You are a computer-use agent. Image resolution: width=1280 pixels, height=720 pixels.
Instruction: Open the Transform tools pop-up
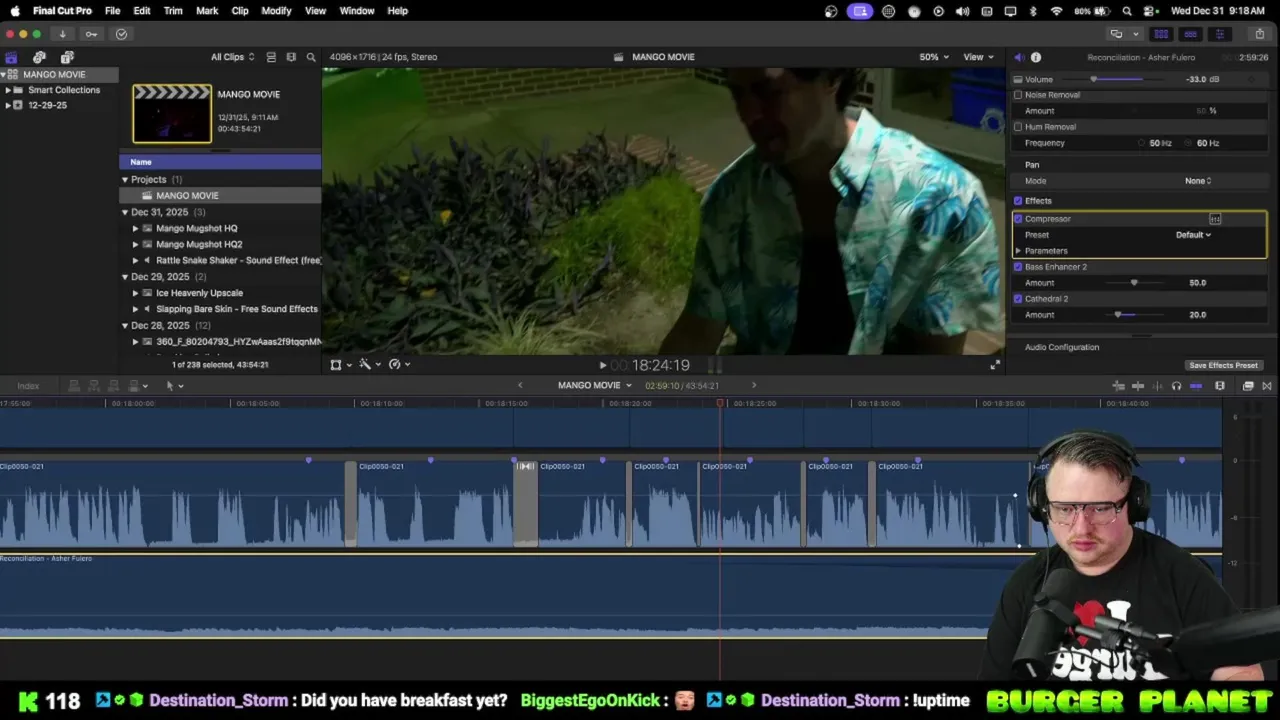[x=340, y=365]
